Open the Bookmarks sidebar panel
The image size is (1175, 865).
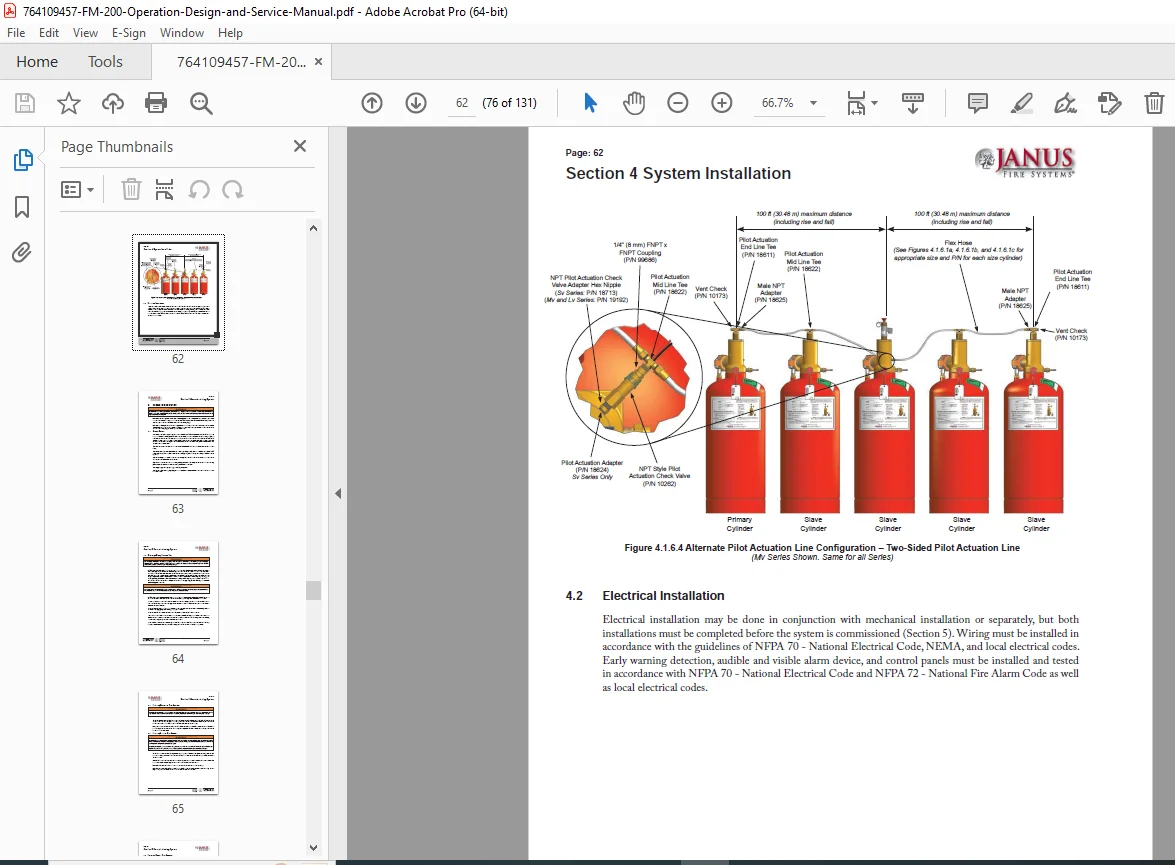22,207
